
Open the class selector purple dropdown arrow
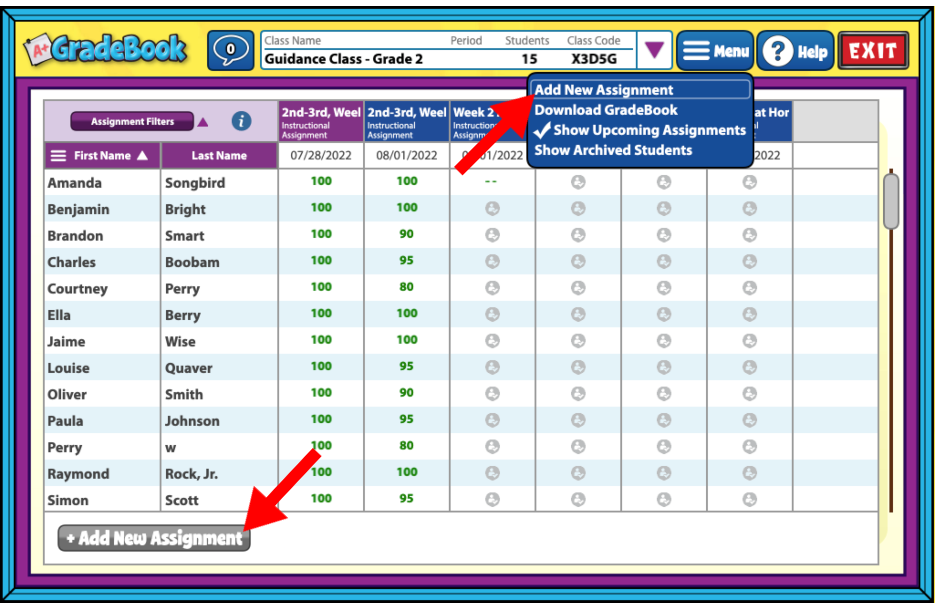coord(654,50)
